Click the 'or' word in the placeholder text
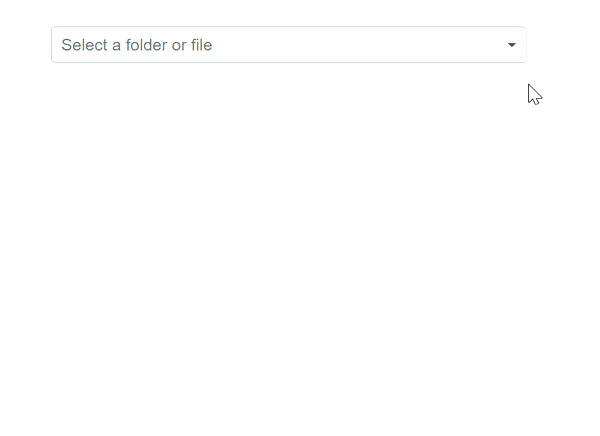The width and height of the screenshot is (600, 436). tap(179, 45)
